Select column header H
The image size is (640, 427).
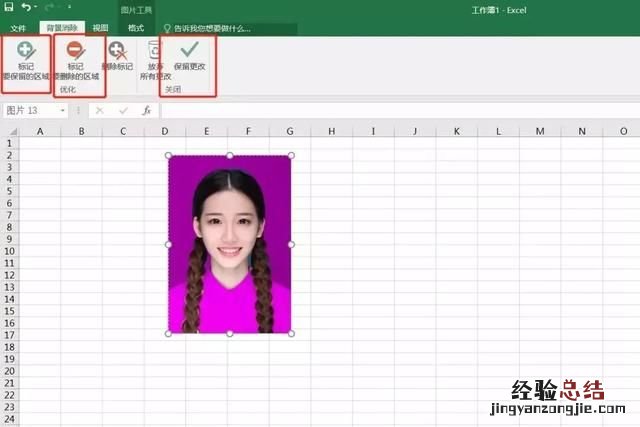(x=330, y=131)
